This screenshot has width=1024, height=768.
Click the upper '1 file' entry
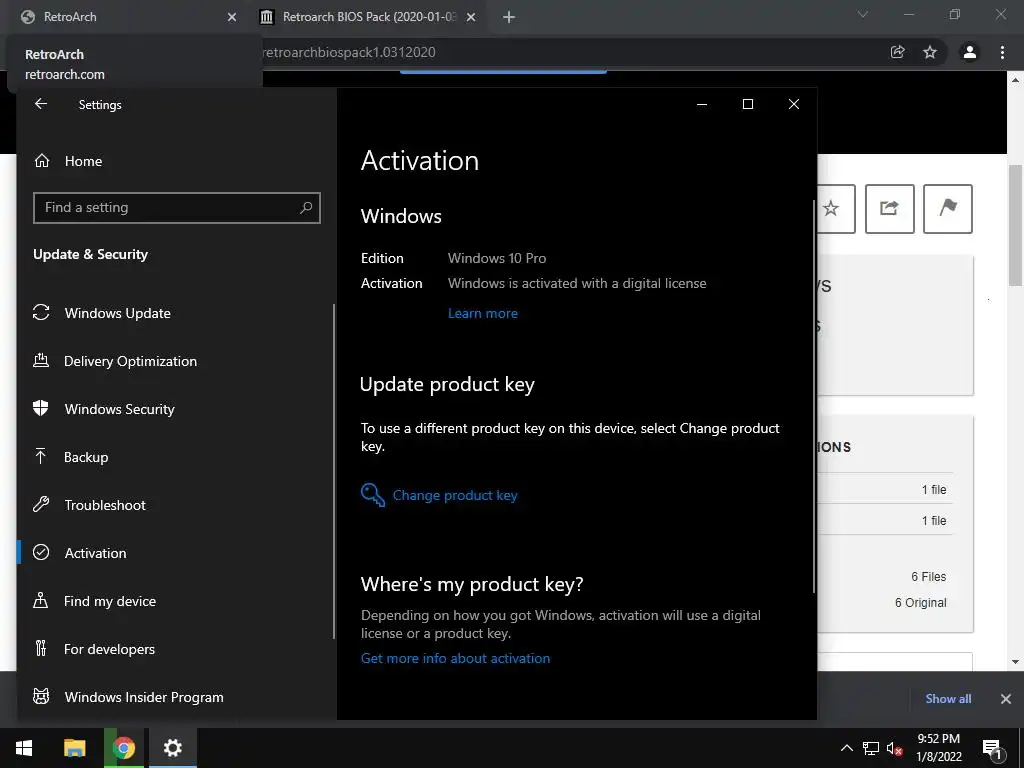coord(934,490)
